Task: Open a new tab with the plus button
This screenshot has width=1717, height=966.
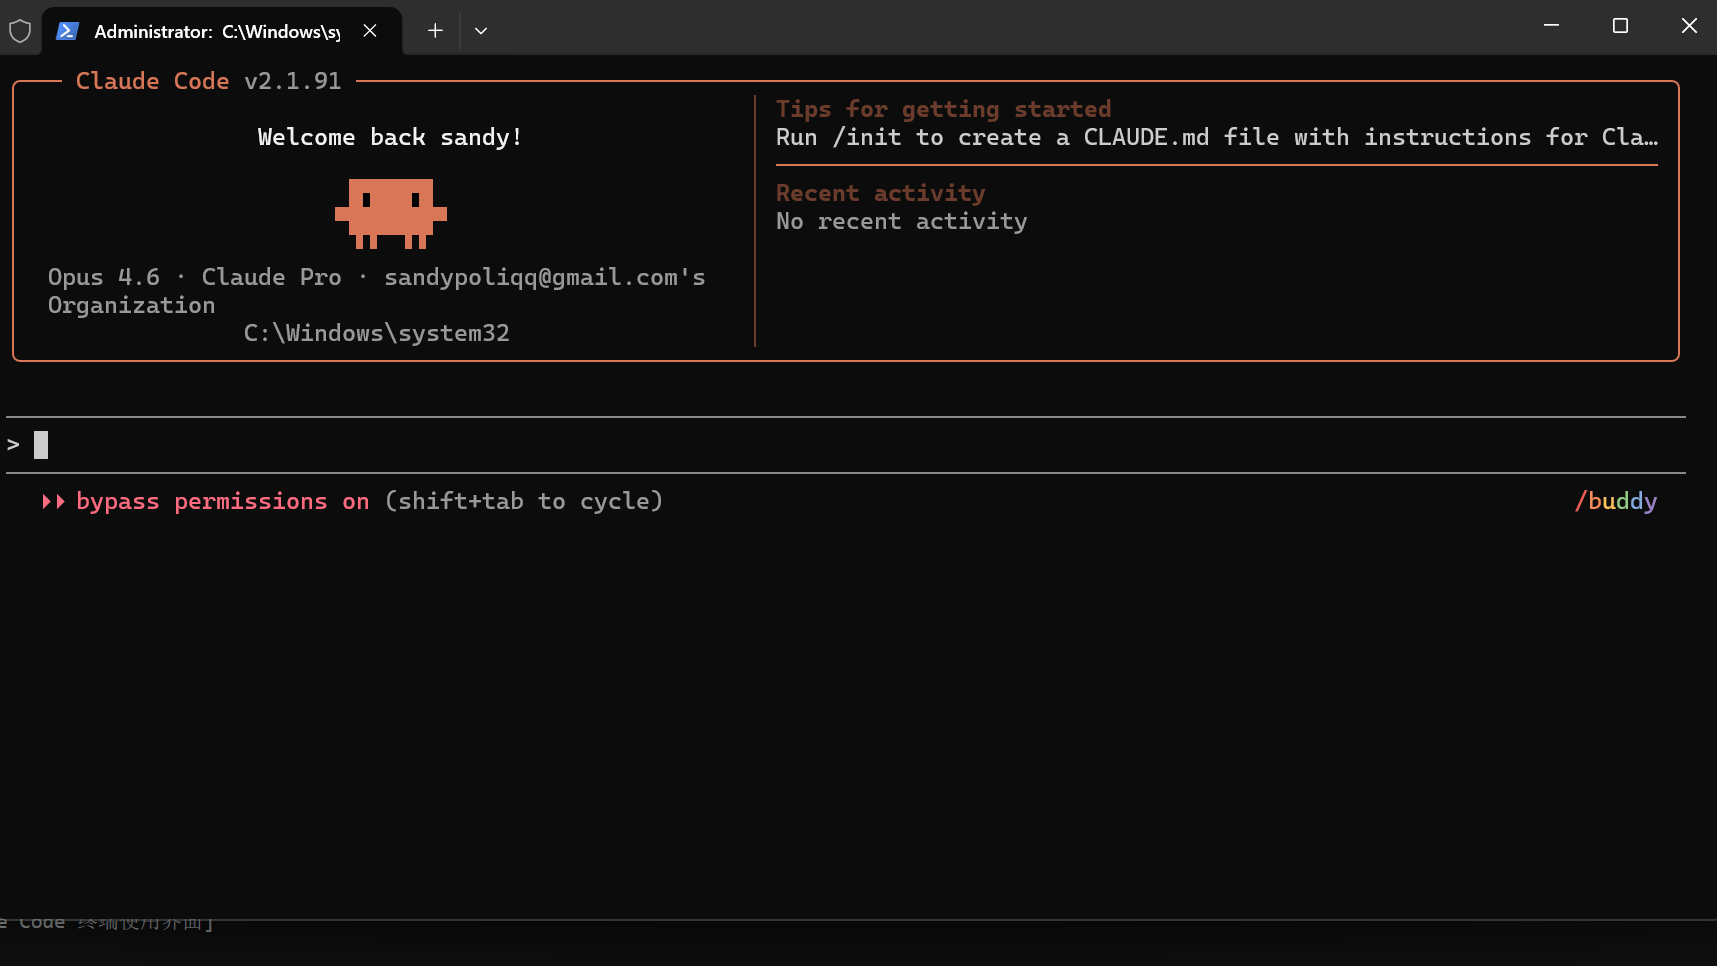Action: pyautogui.click(x=435, y=31)
